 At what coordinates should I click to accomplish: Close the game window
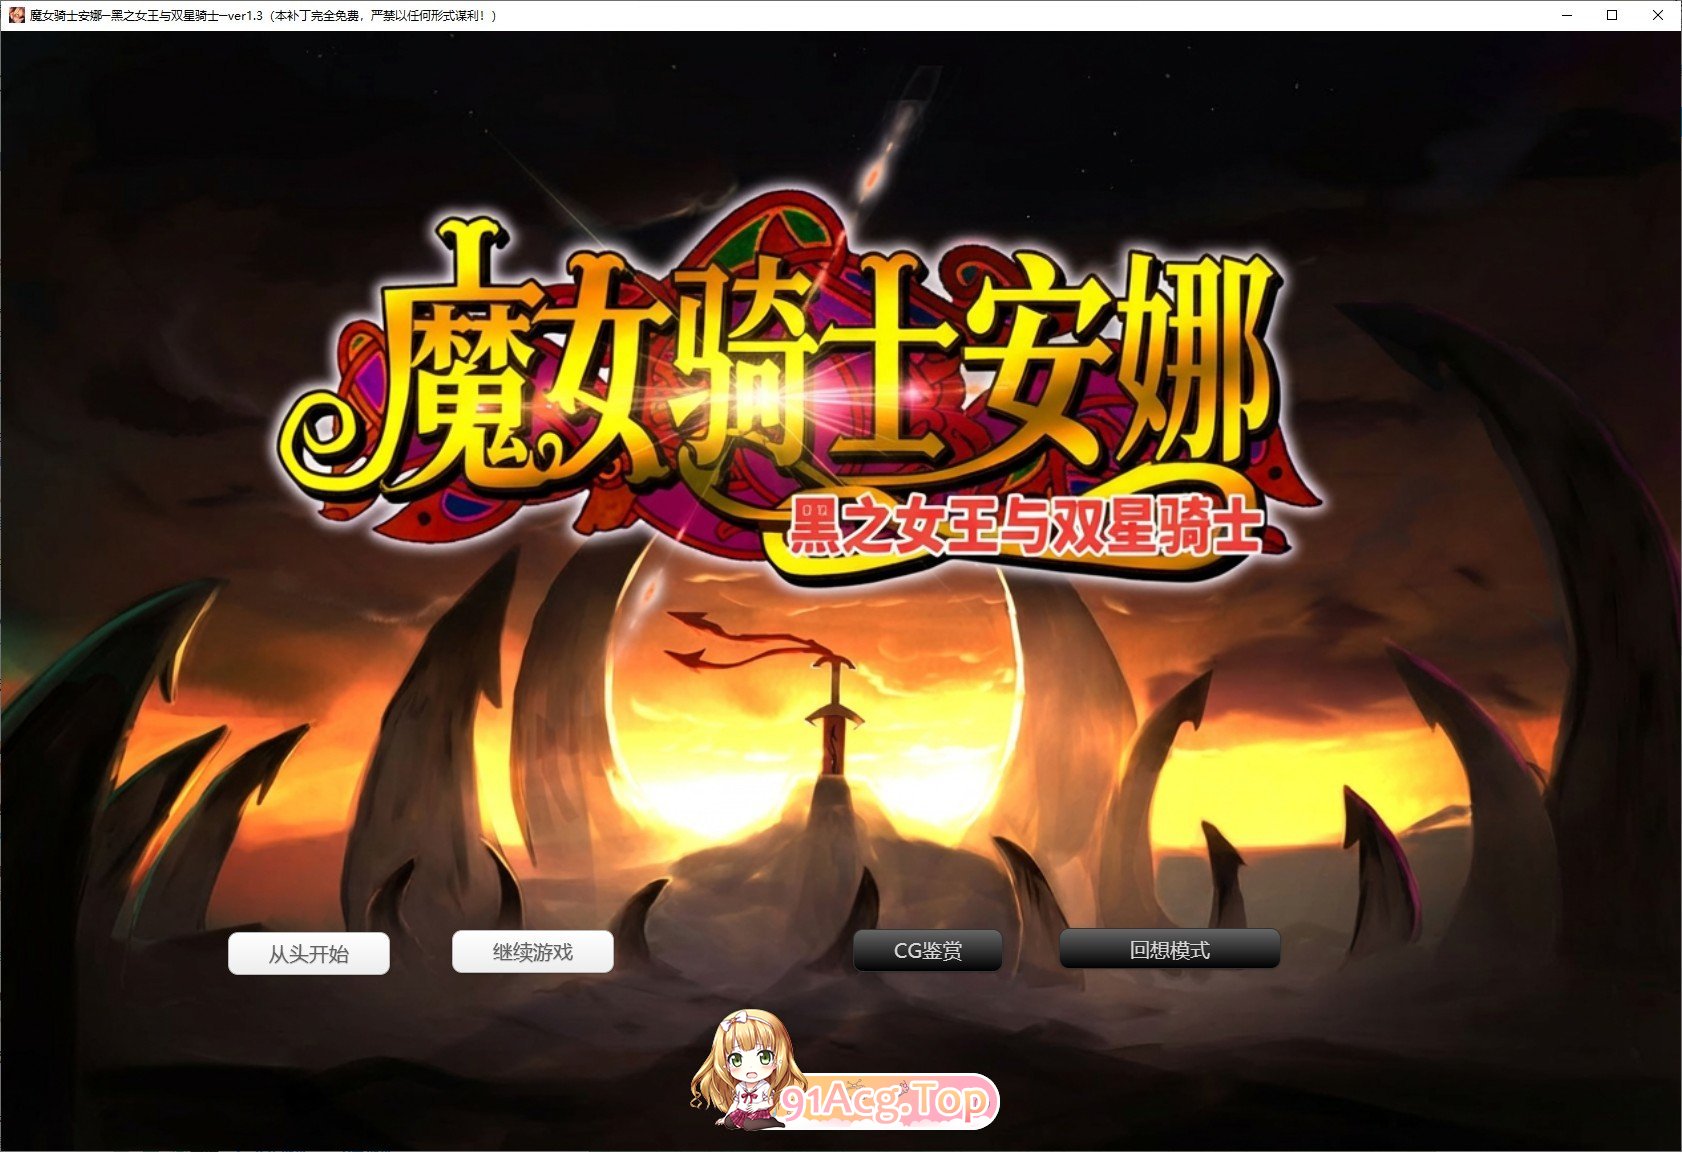tap(1658, 15)
